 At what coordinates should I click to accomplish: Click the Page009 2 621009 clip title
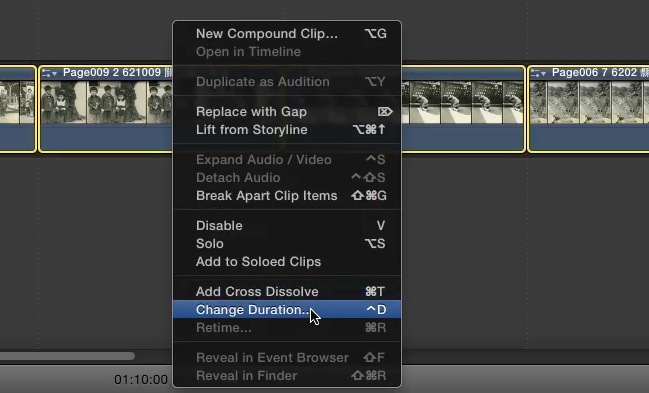pyautogui.click(x=118, y=73)
